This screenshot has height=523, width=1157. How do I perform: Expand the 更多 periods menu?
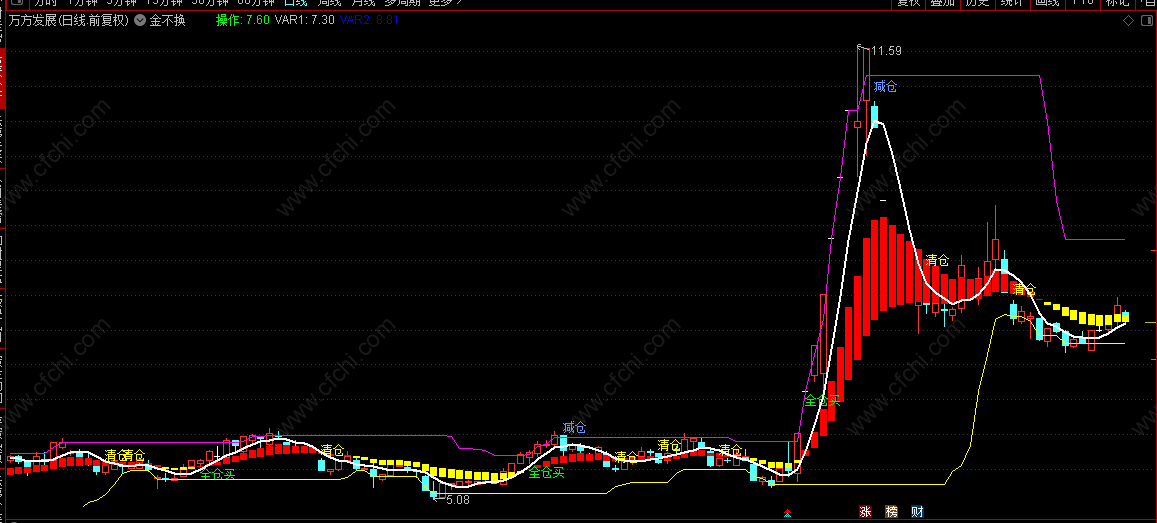coord(446,3)
